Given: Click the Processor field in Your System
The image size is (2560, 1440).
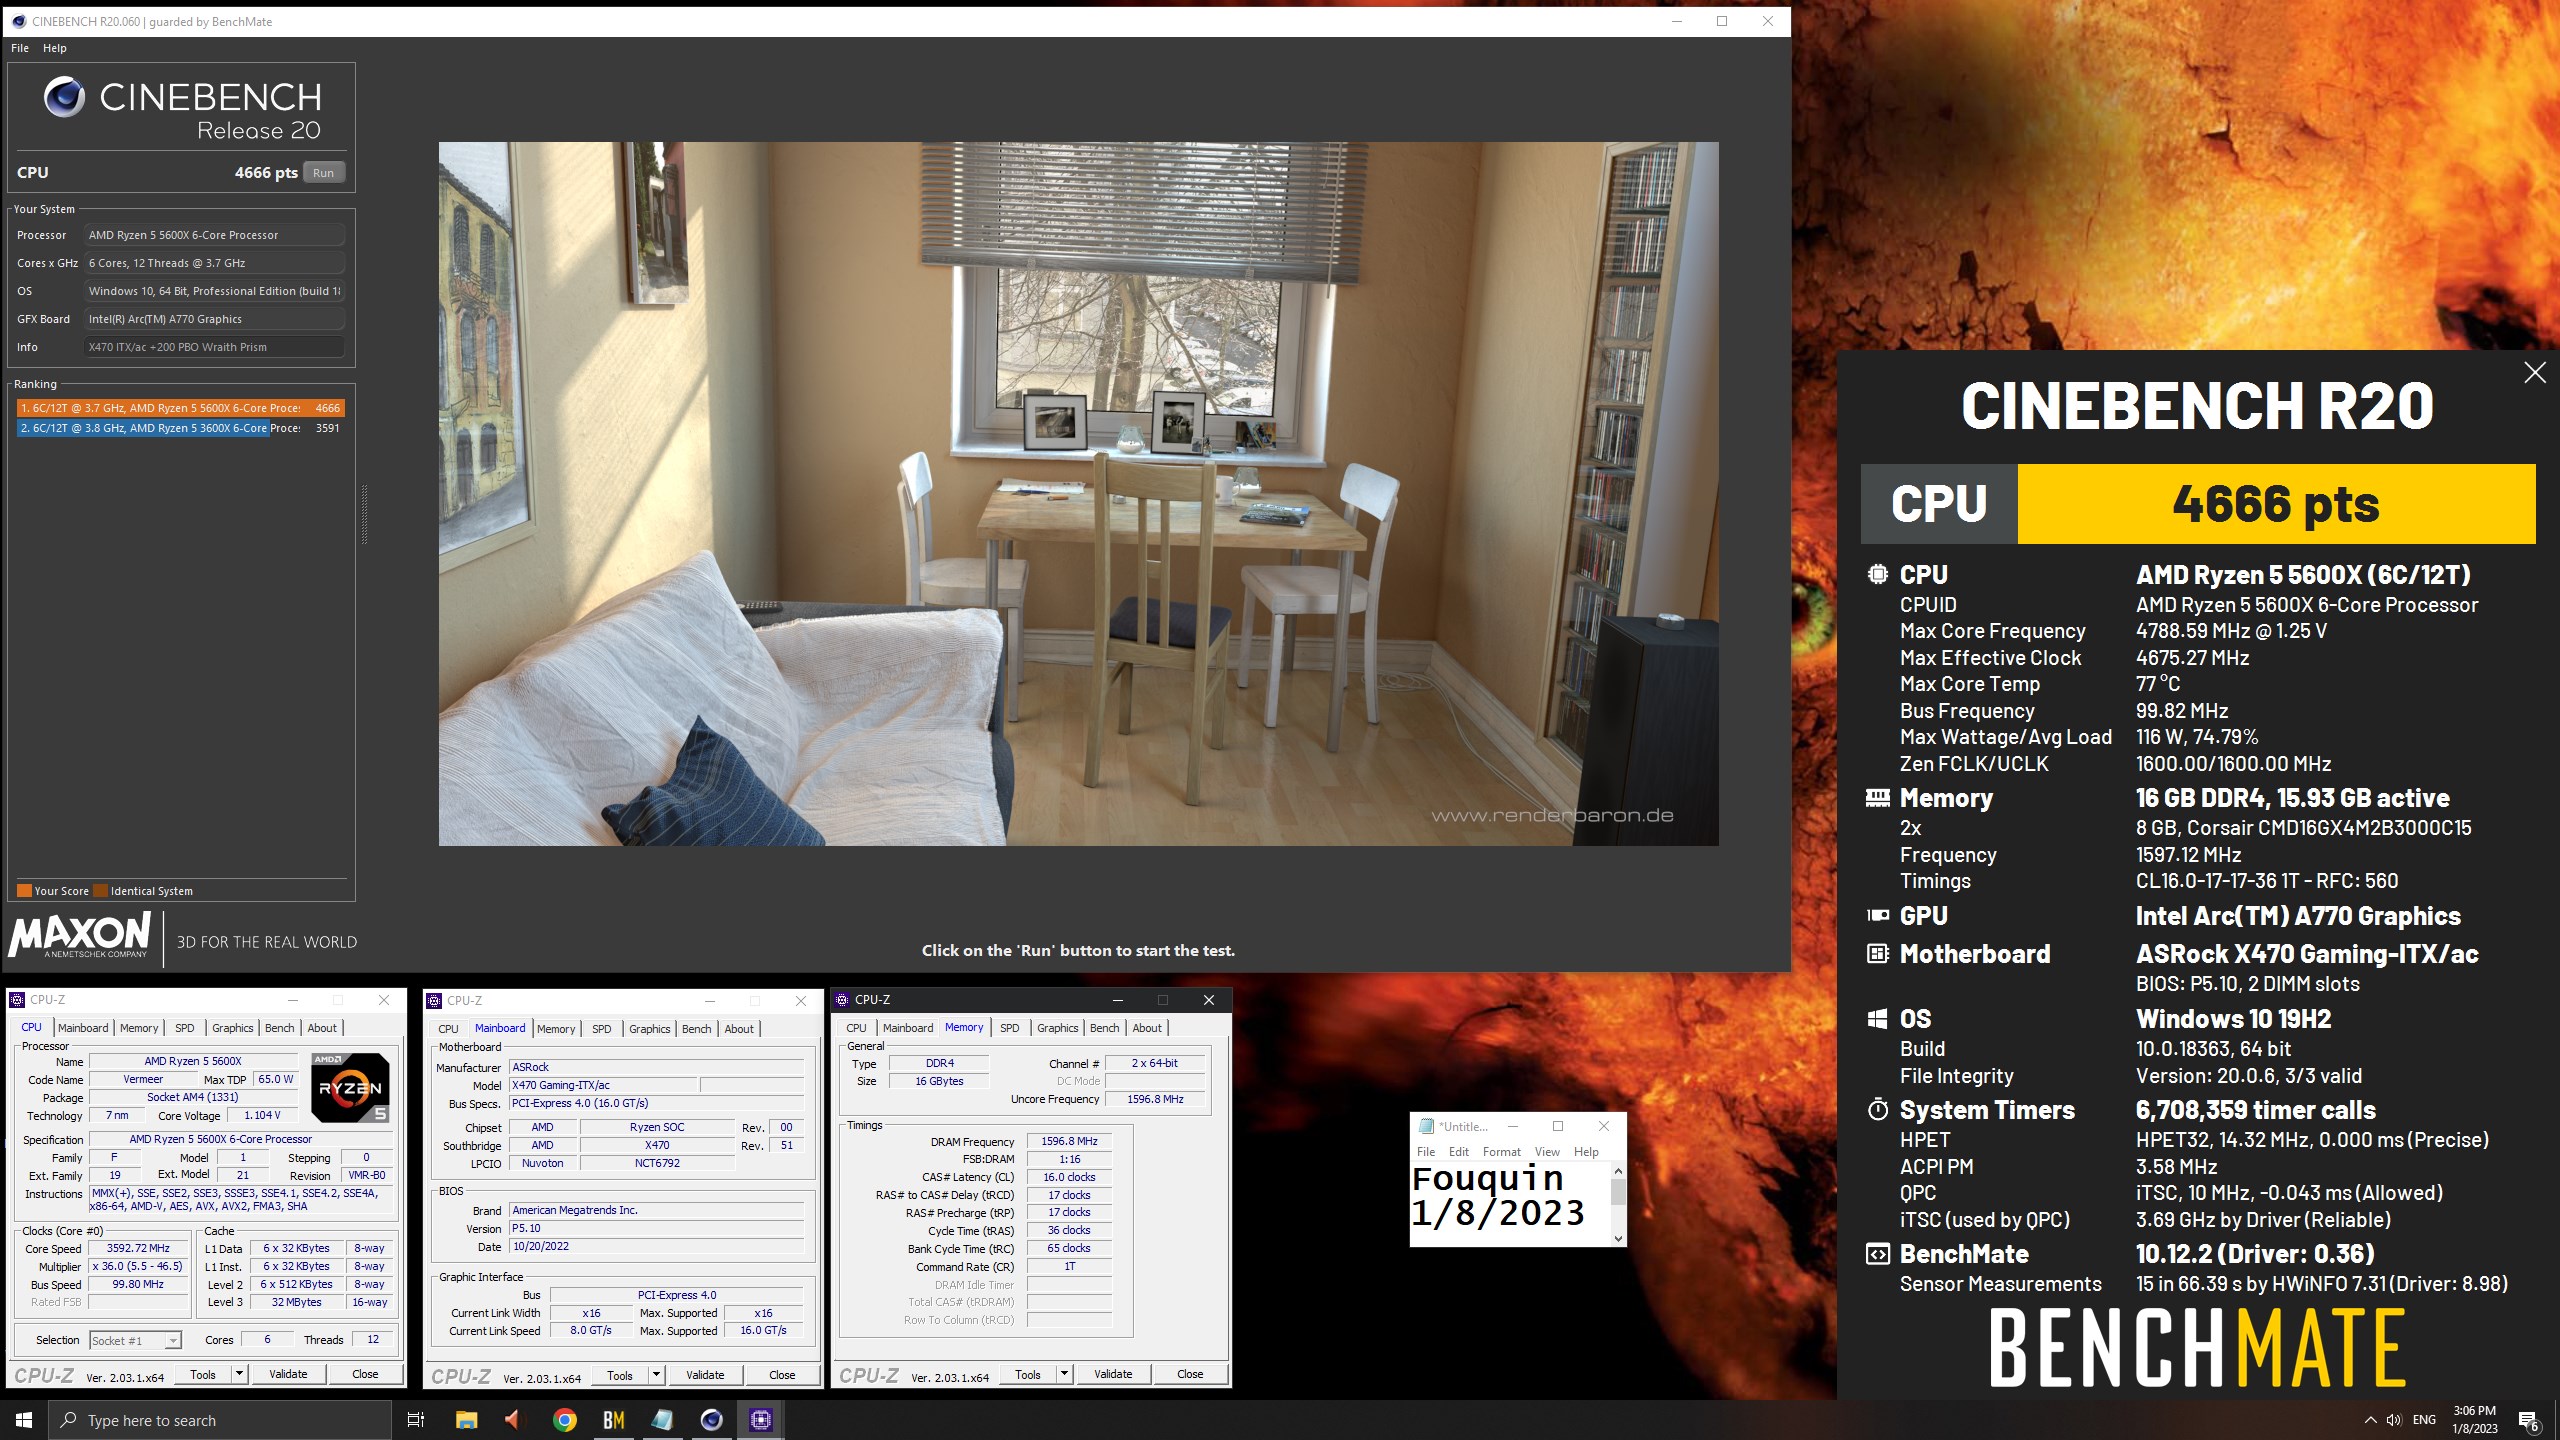Looking at the screenshot, I should pos(215,235).
